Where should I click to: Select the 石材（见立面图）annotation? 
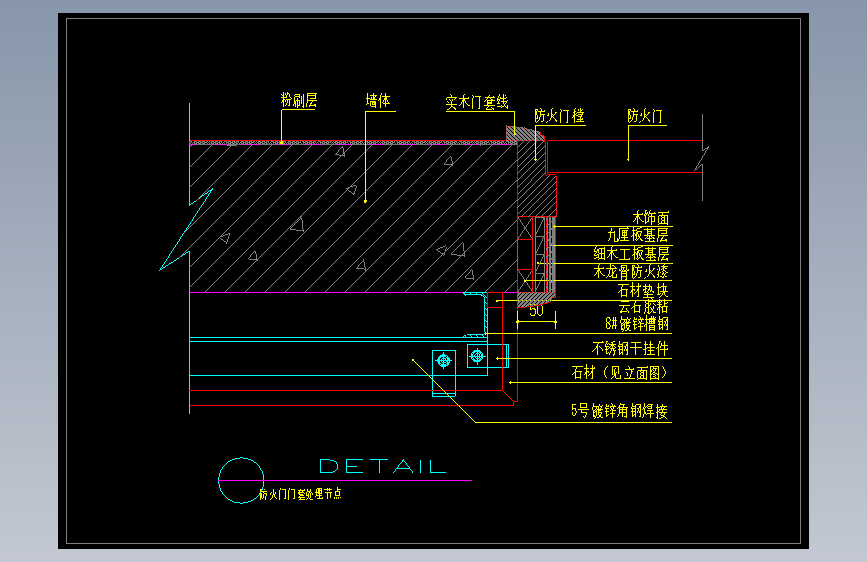tap(620, 373)
